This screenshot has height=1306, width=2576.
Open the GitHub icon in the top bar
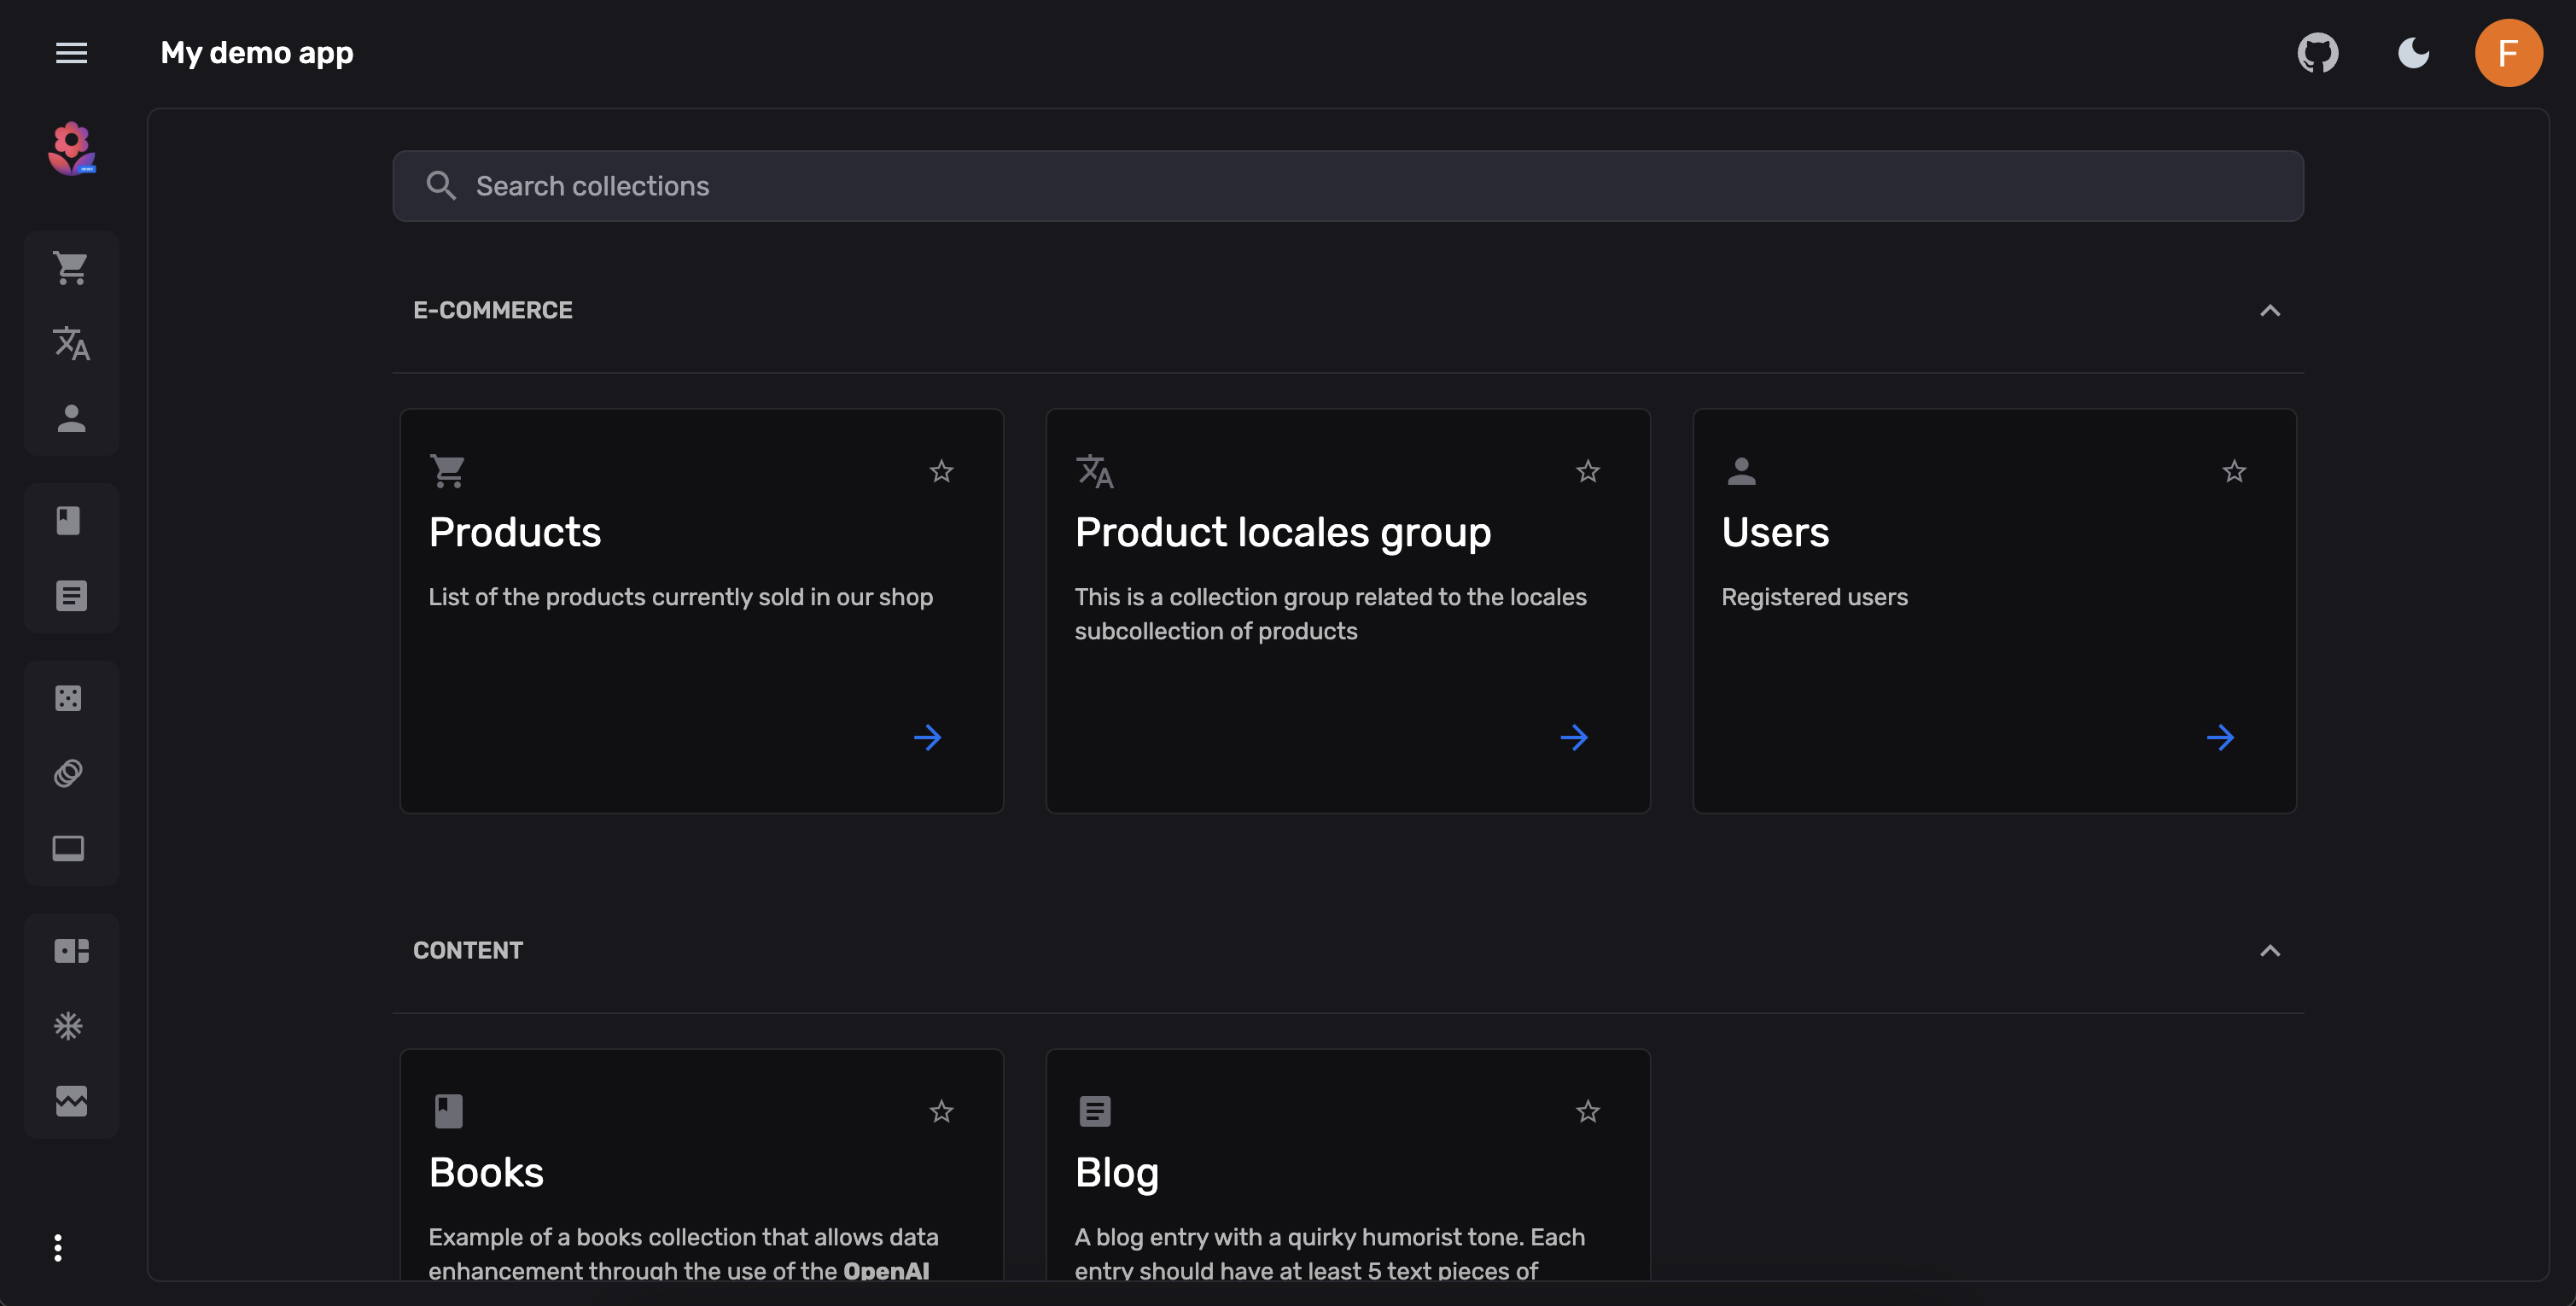[2319, 52]
